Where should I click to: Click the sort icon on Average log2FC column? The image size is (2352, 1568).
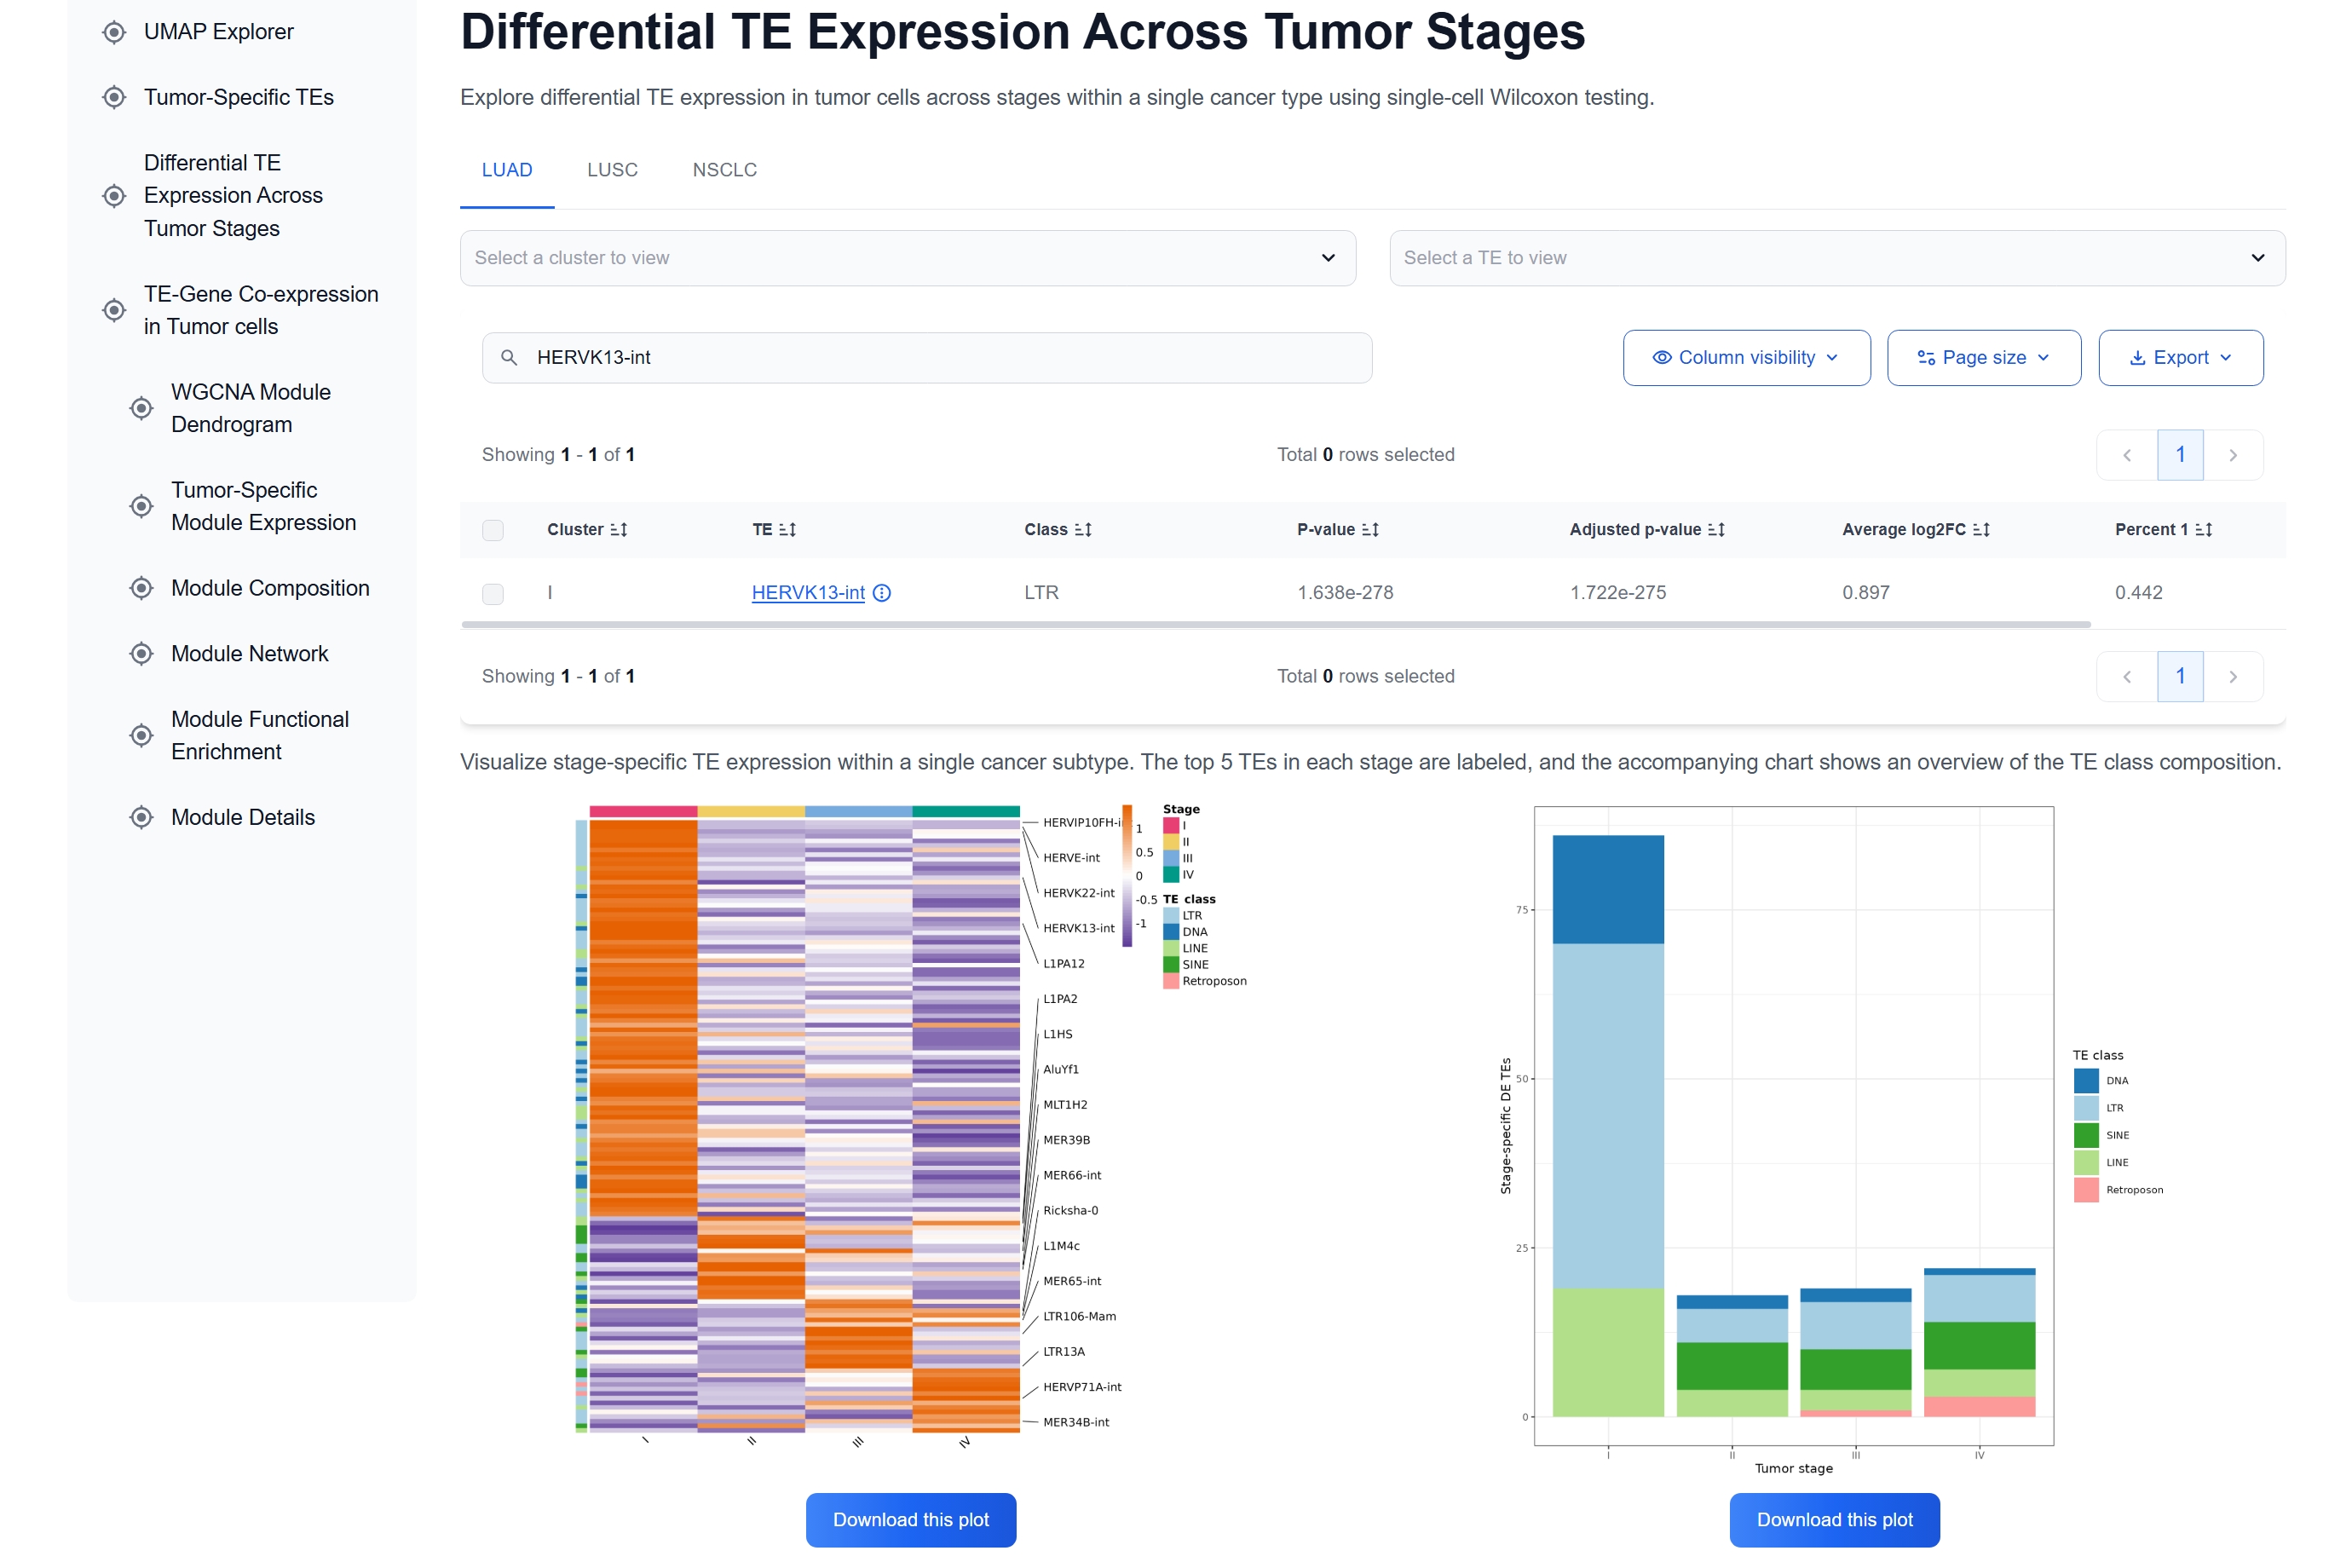pyautogui.click(x=1981, y=529)
